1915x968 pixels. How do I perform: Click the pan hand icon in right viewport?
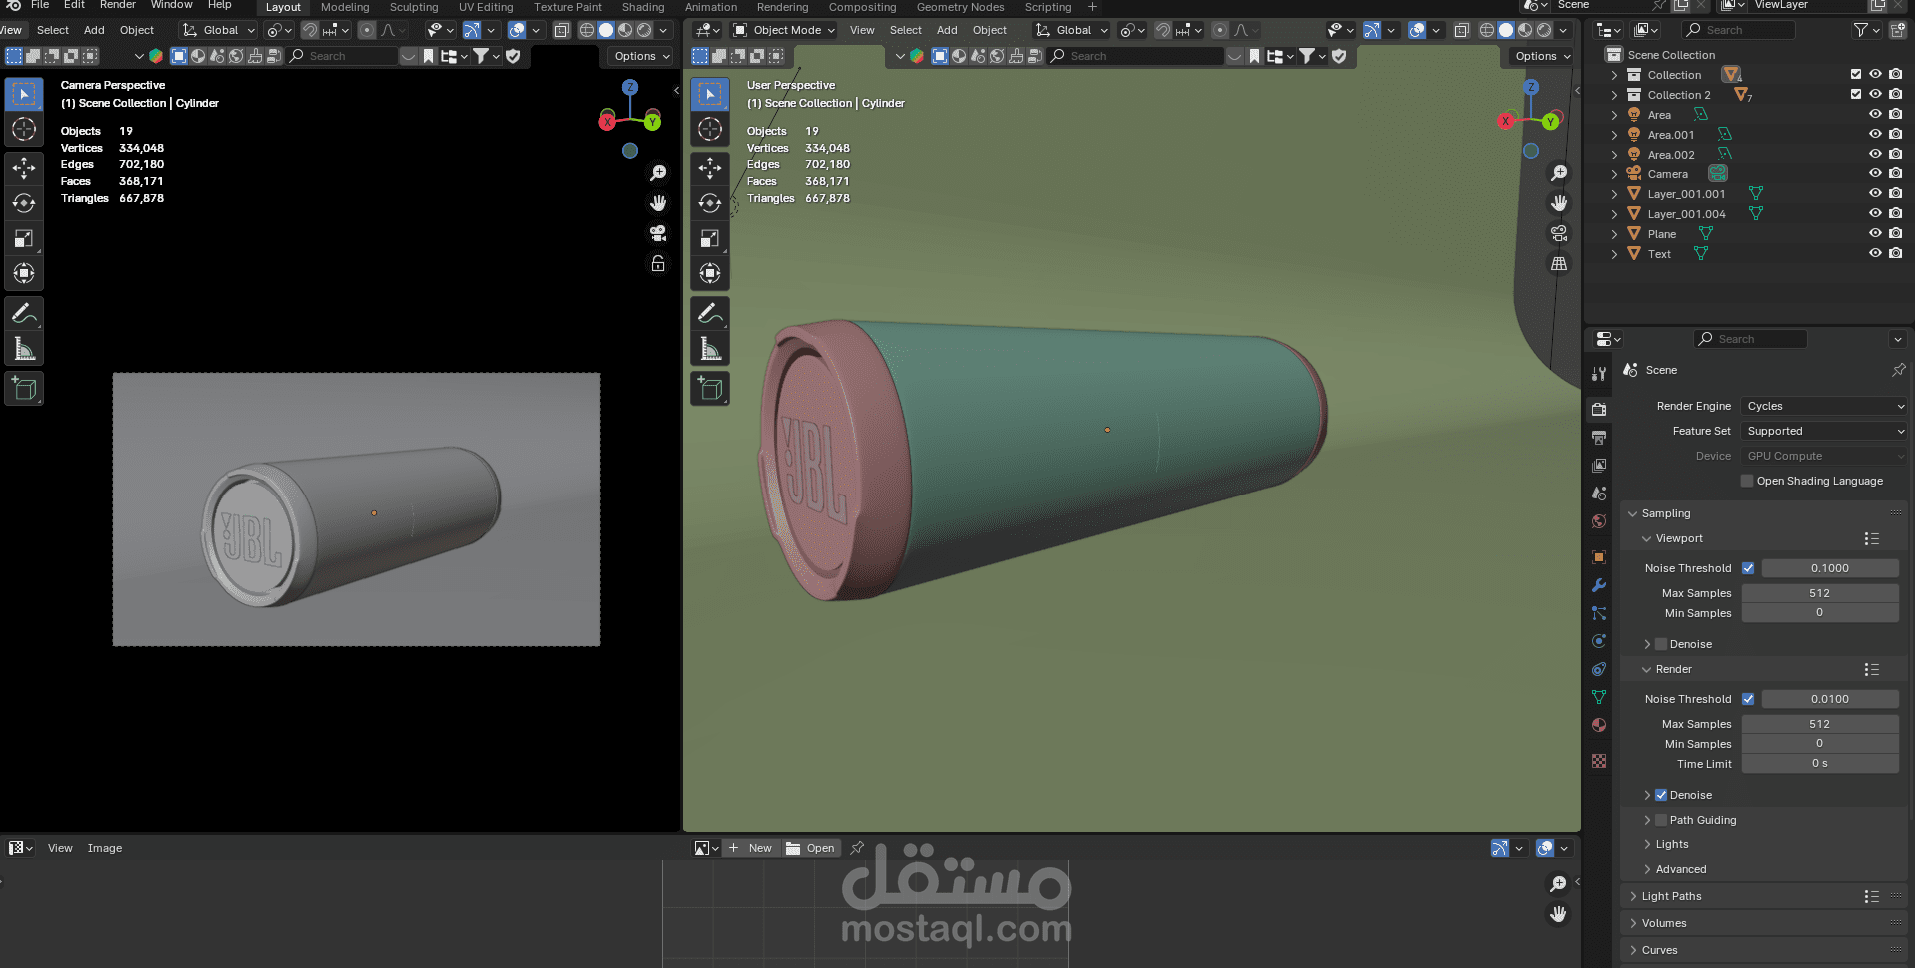[1559, 203]
